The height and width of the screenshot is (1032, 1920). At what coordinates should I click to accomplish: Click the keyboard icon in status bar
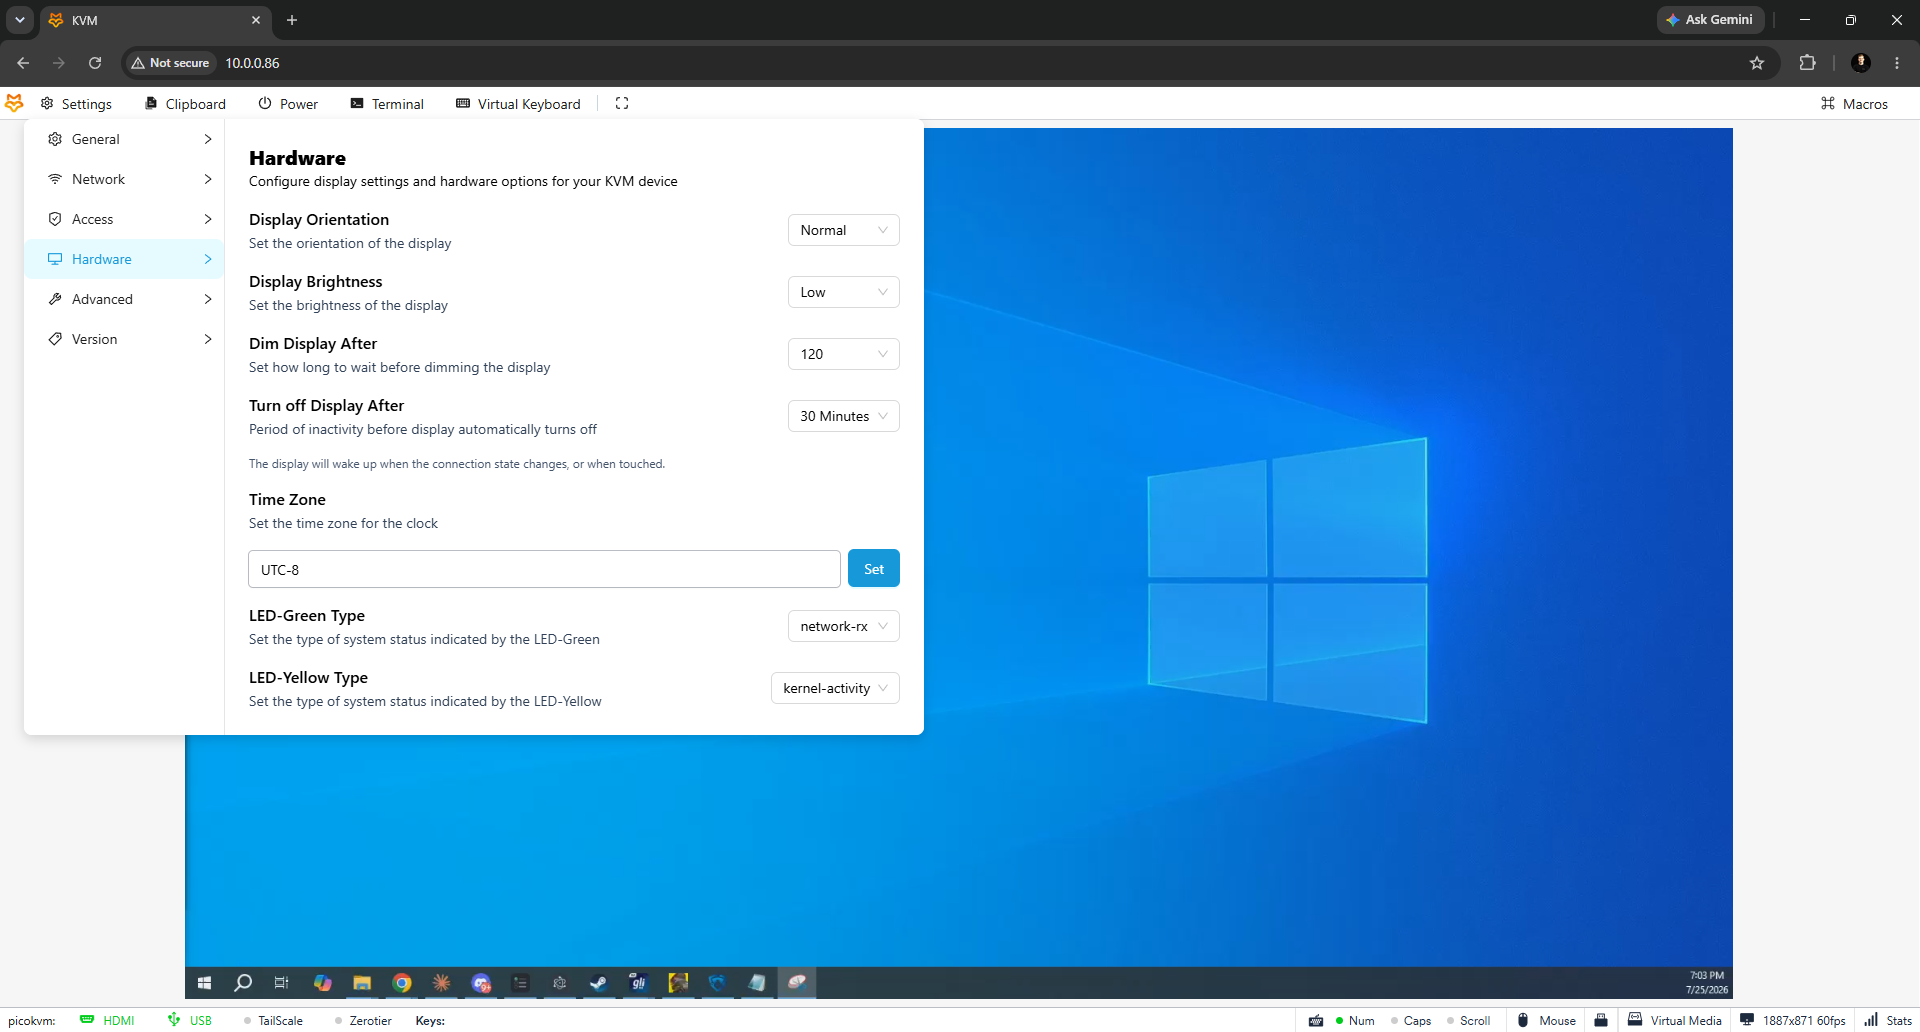tap(1316, 1020)
